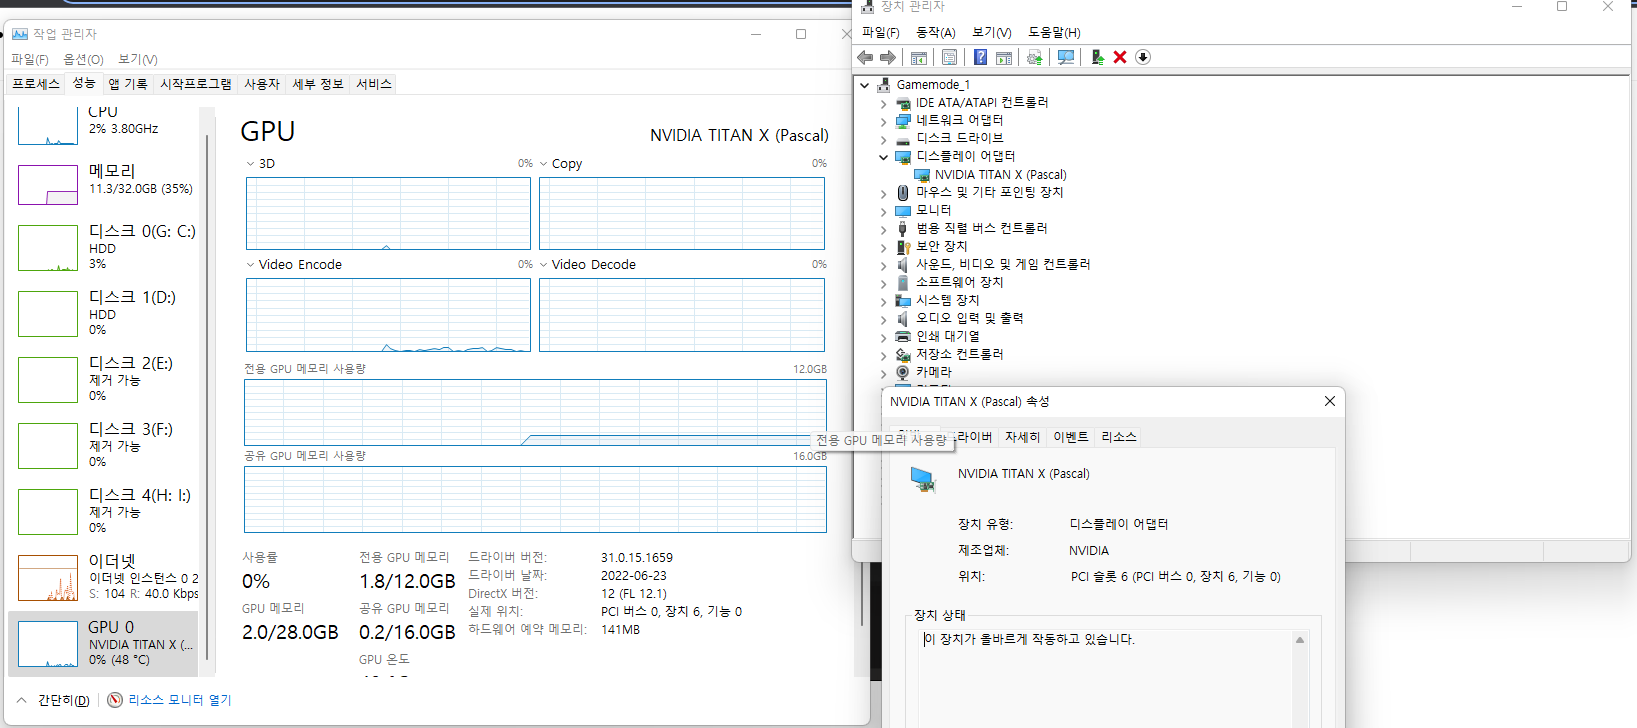Expand the IDE ATA/ATAPI 컨트롤러 node
Screen dimensions: 1637x728
click(x=883, y=103)
